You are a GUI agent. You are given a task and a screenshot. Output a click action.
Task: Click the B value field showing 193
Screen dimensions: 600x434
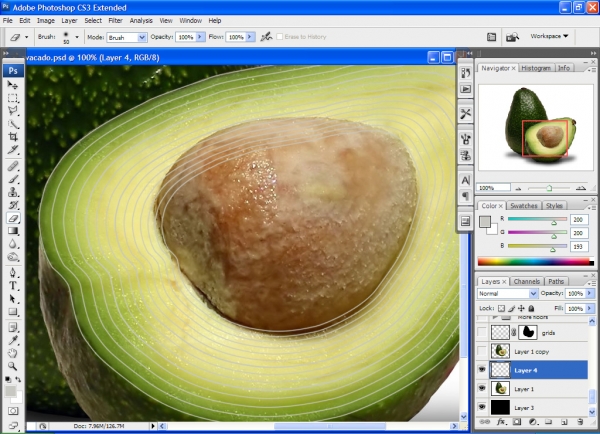[579, 246]
